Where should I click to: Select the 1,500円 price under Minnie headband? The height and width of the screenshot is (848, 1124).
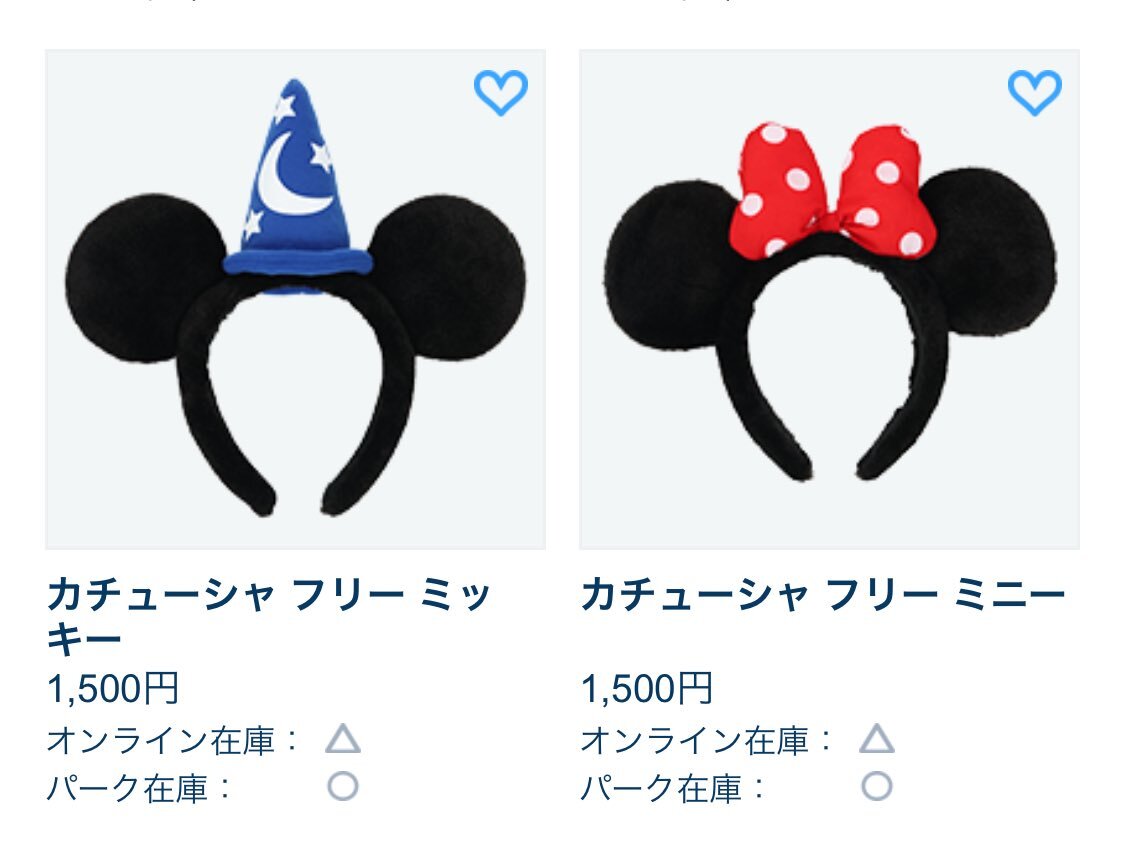[647, 689]
